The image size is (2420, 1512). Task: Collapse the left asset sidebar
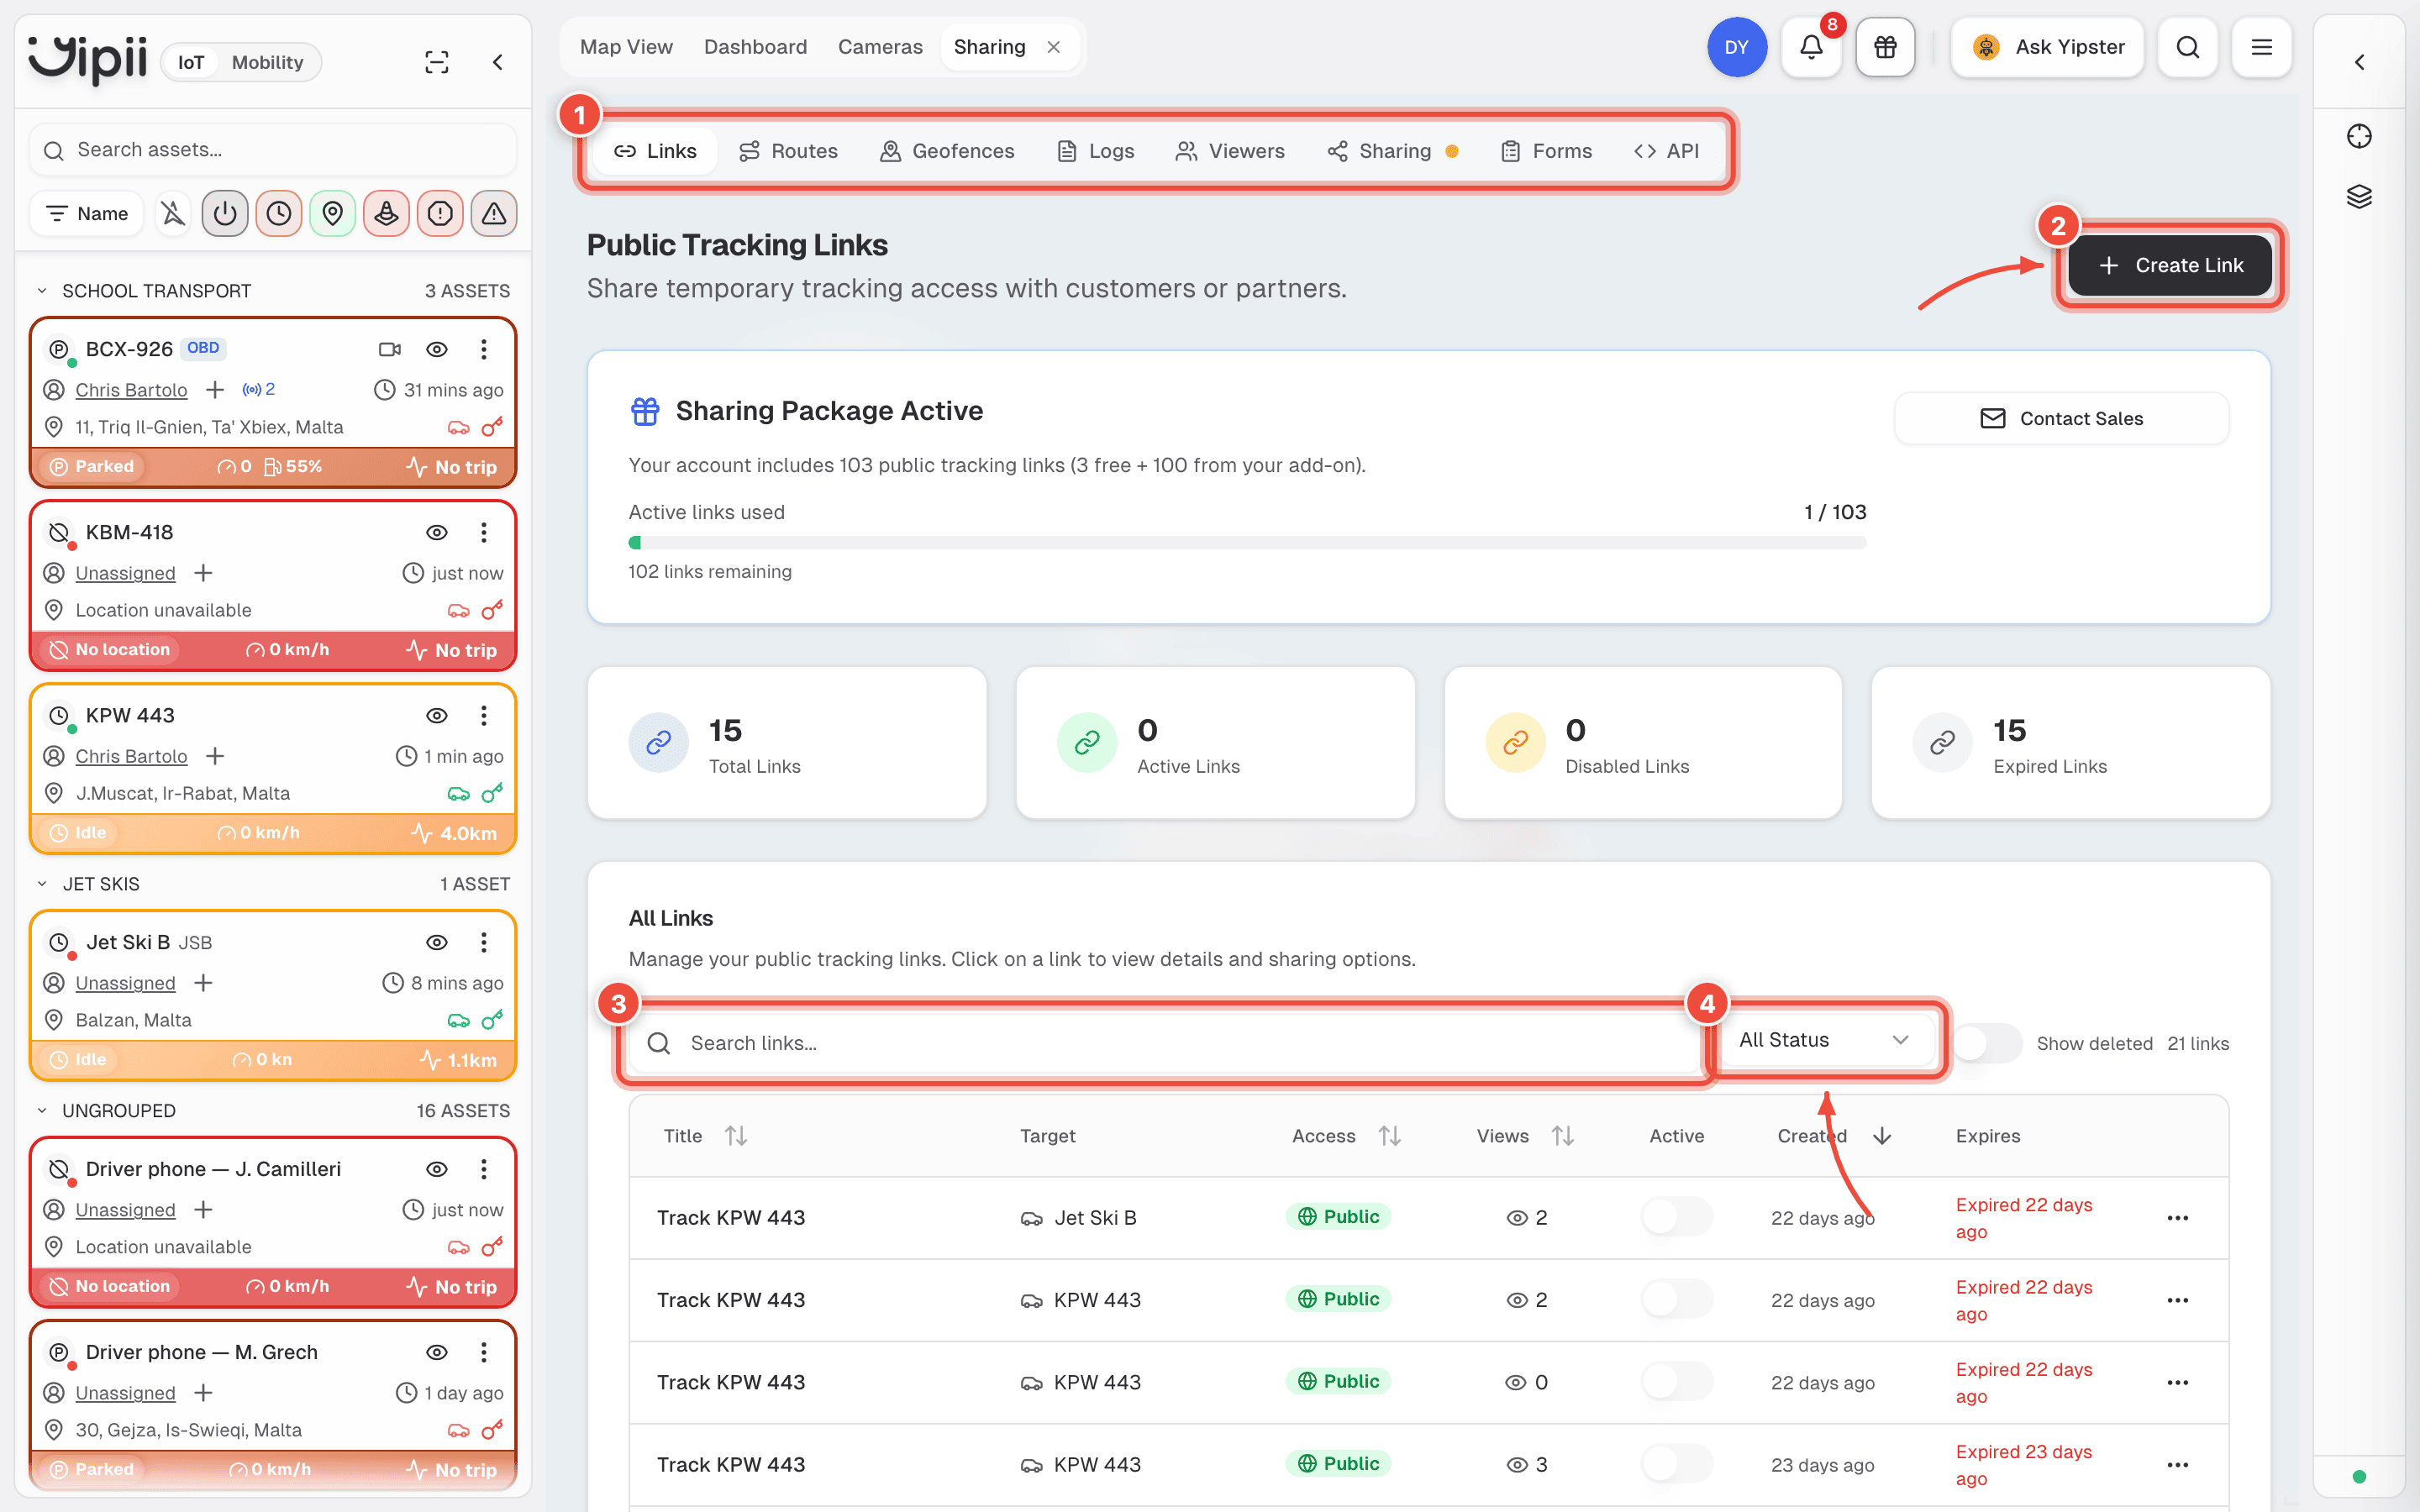497,62
